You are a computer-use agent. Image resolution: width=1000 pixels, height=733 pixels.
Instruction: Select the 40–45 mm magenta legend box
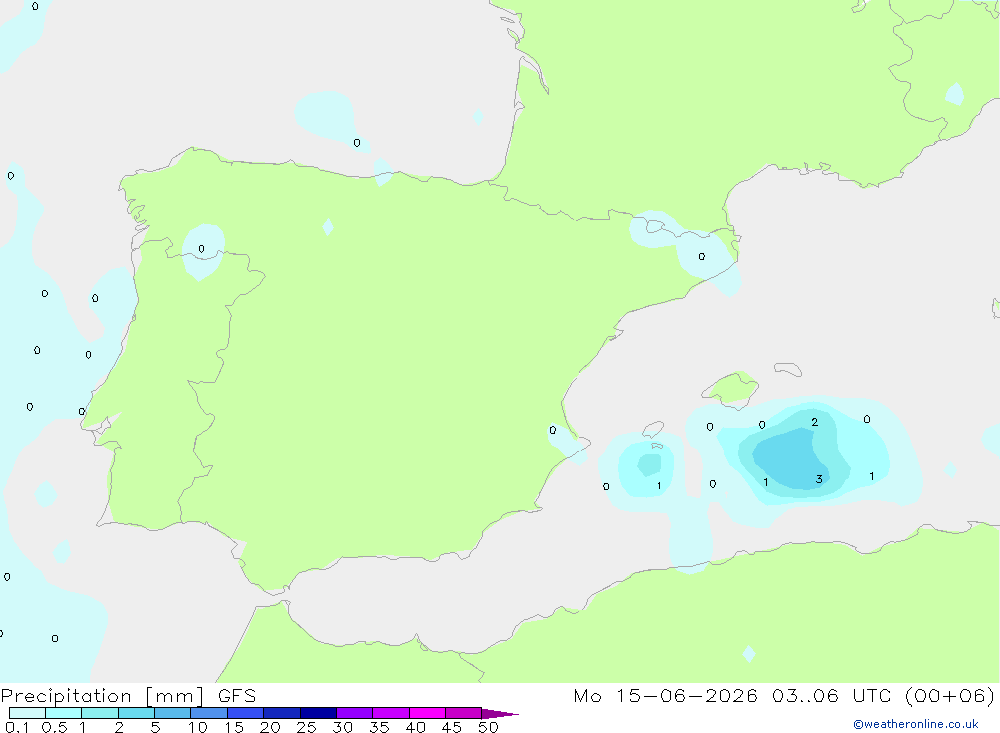click(427, 713)
